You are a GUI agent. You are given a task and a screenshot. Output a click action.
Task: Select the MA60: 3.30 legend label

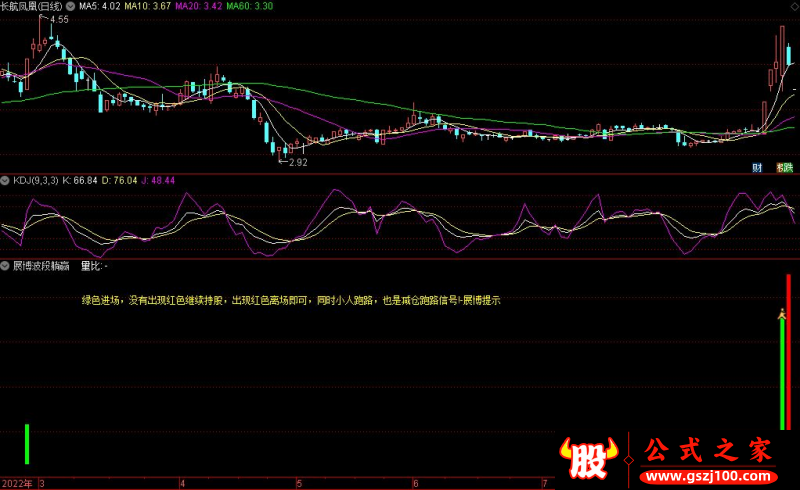click(x=251, y=6)
